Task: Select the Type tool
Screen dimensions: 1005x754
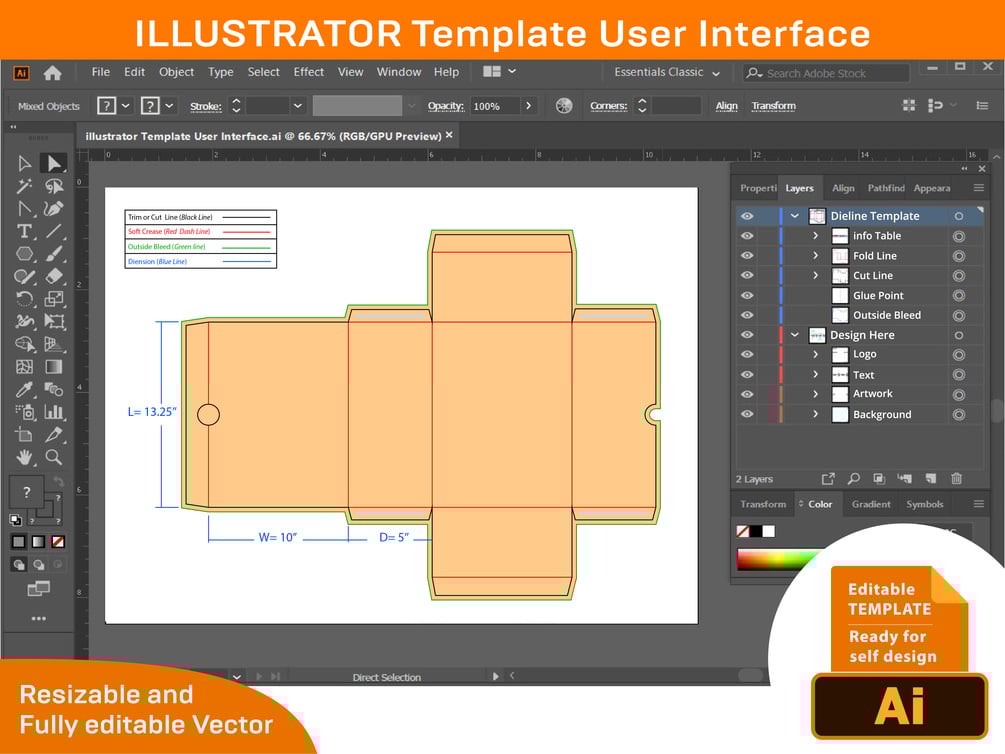Action: tap(24, 231)
